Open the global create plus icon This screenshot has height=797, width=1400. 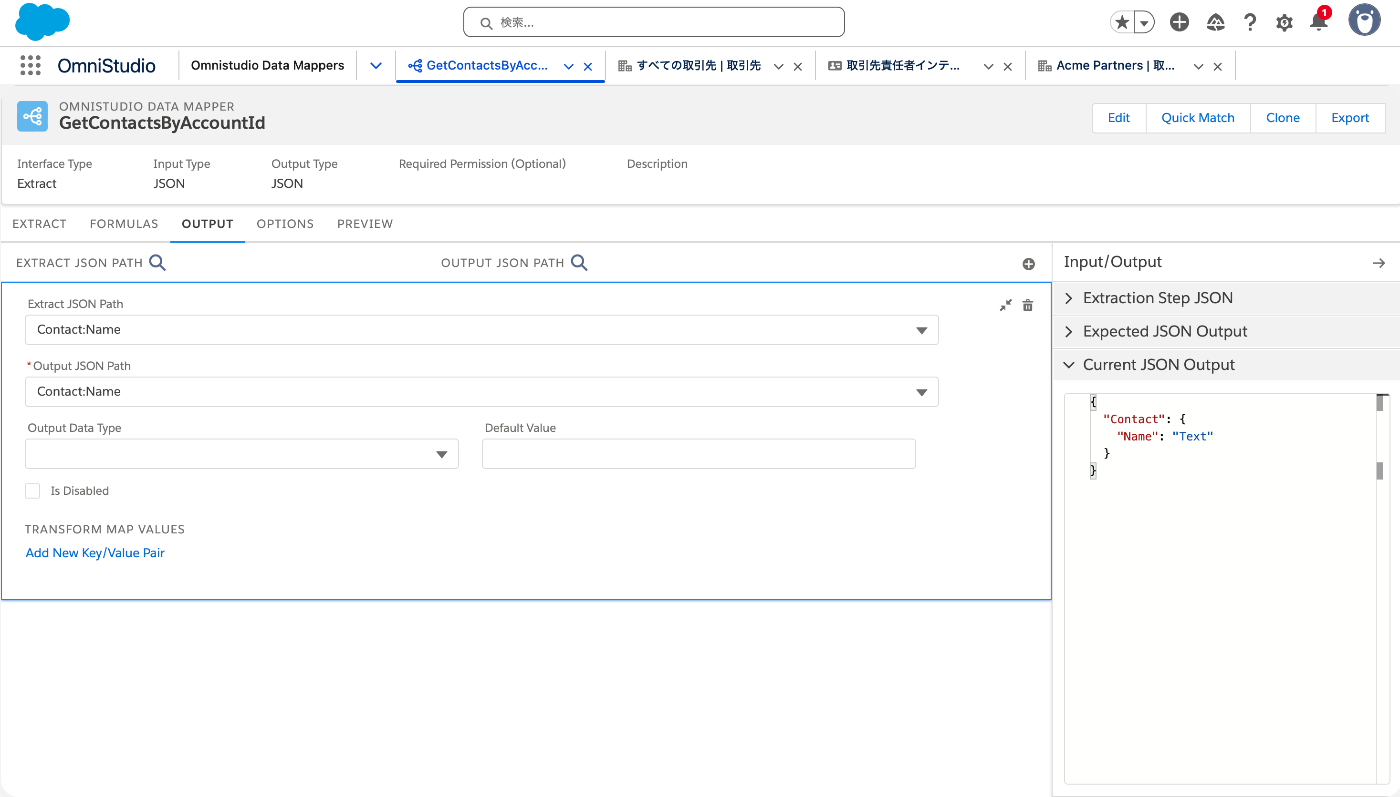[x=1179, y=22]
